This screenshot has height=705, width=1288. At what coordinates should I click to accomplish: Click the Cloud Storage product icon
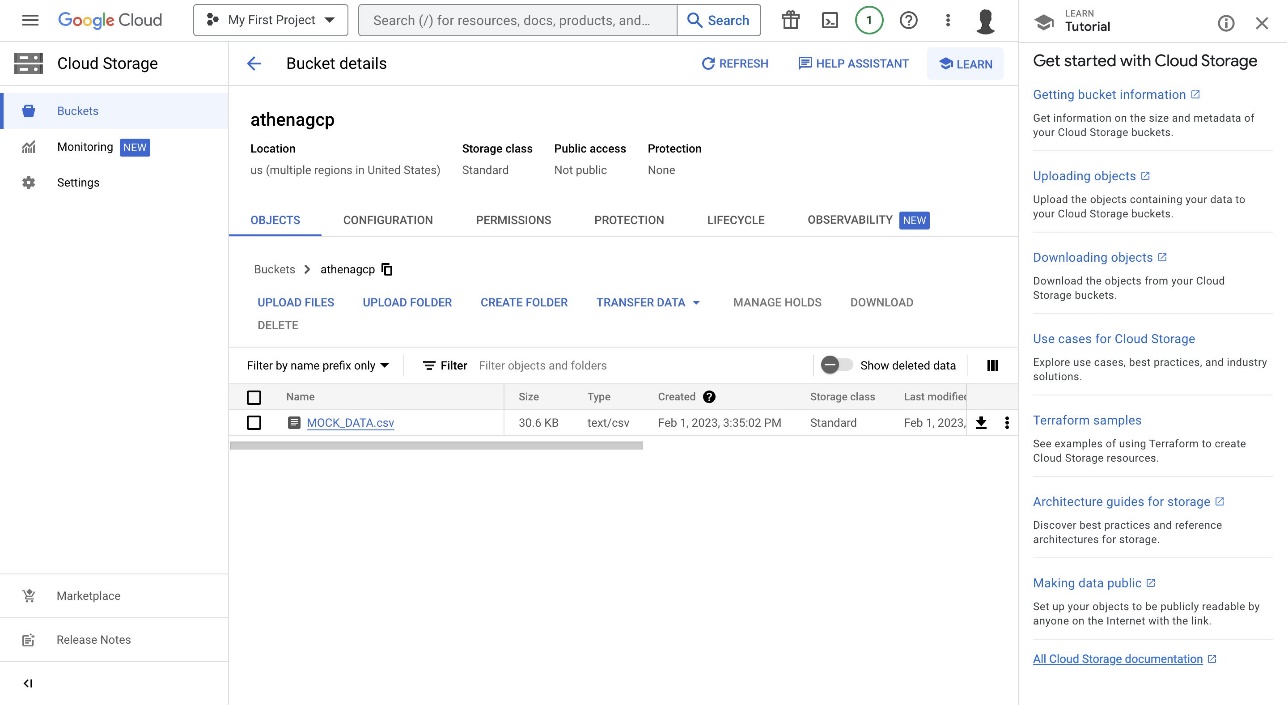coord(28,64)
